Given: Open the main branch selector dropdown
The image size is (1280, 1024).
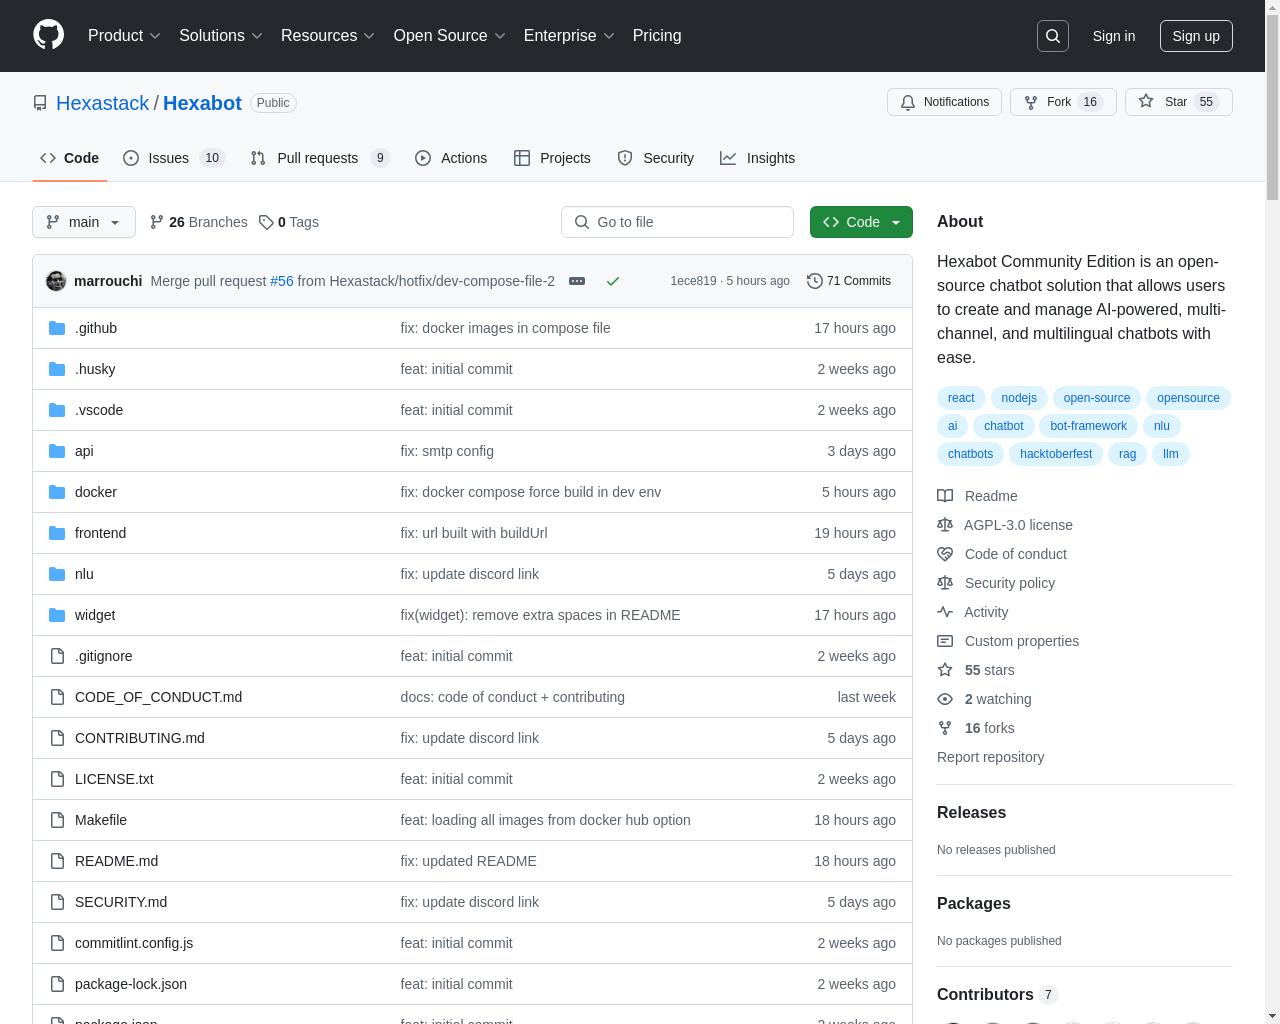Looking at the screenshot, I should (x=84, y=222).
